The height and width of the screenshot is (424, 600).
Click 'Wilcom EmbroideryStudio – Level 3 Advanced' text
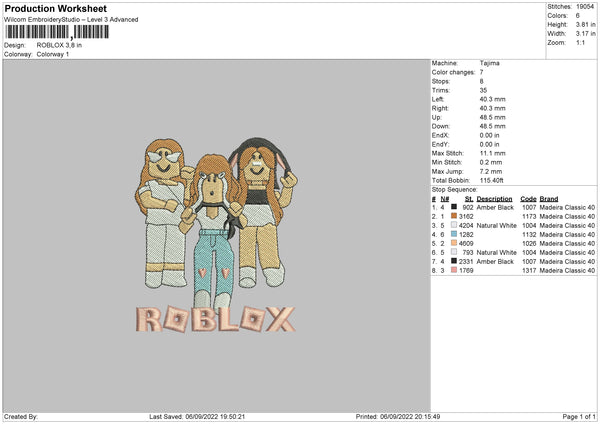[71, 20]
